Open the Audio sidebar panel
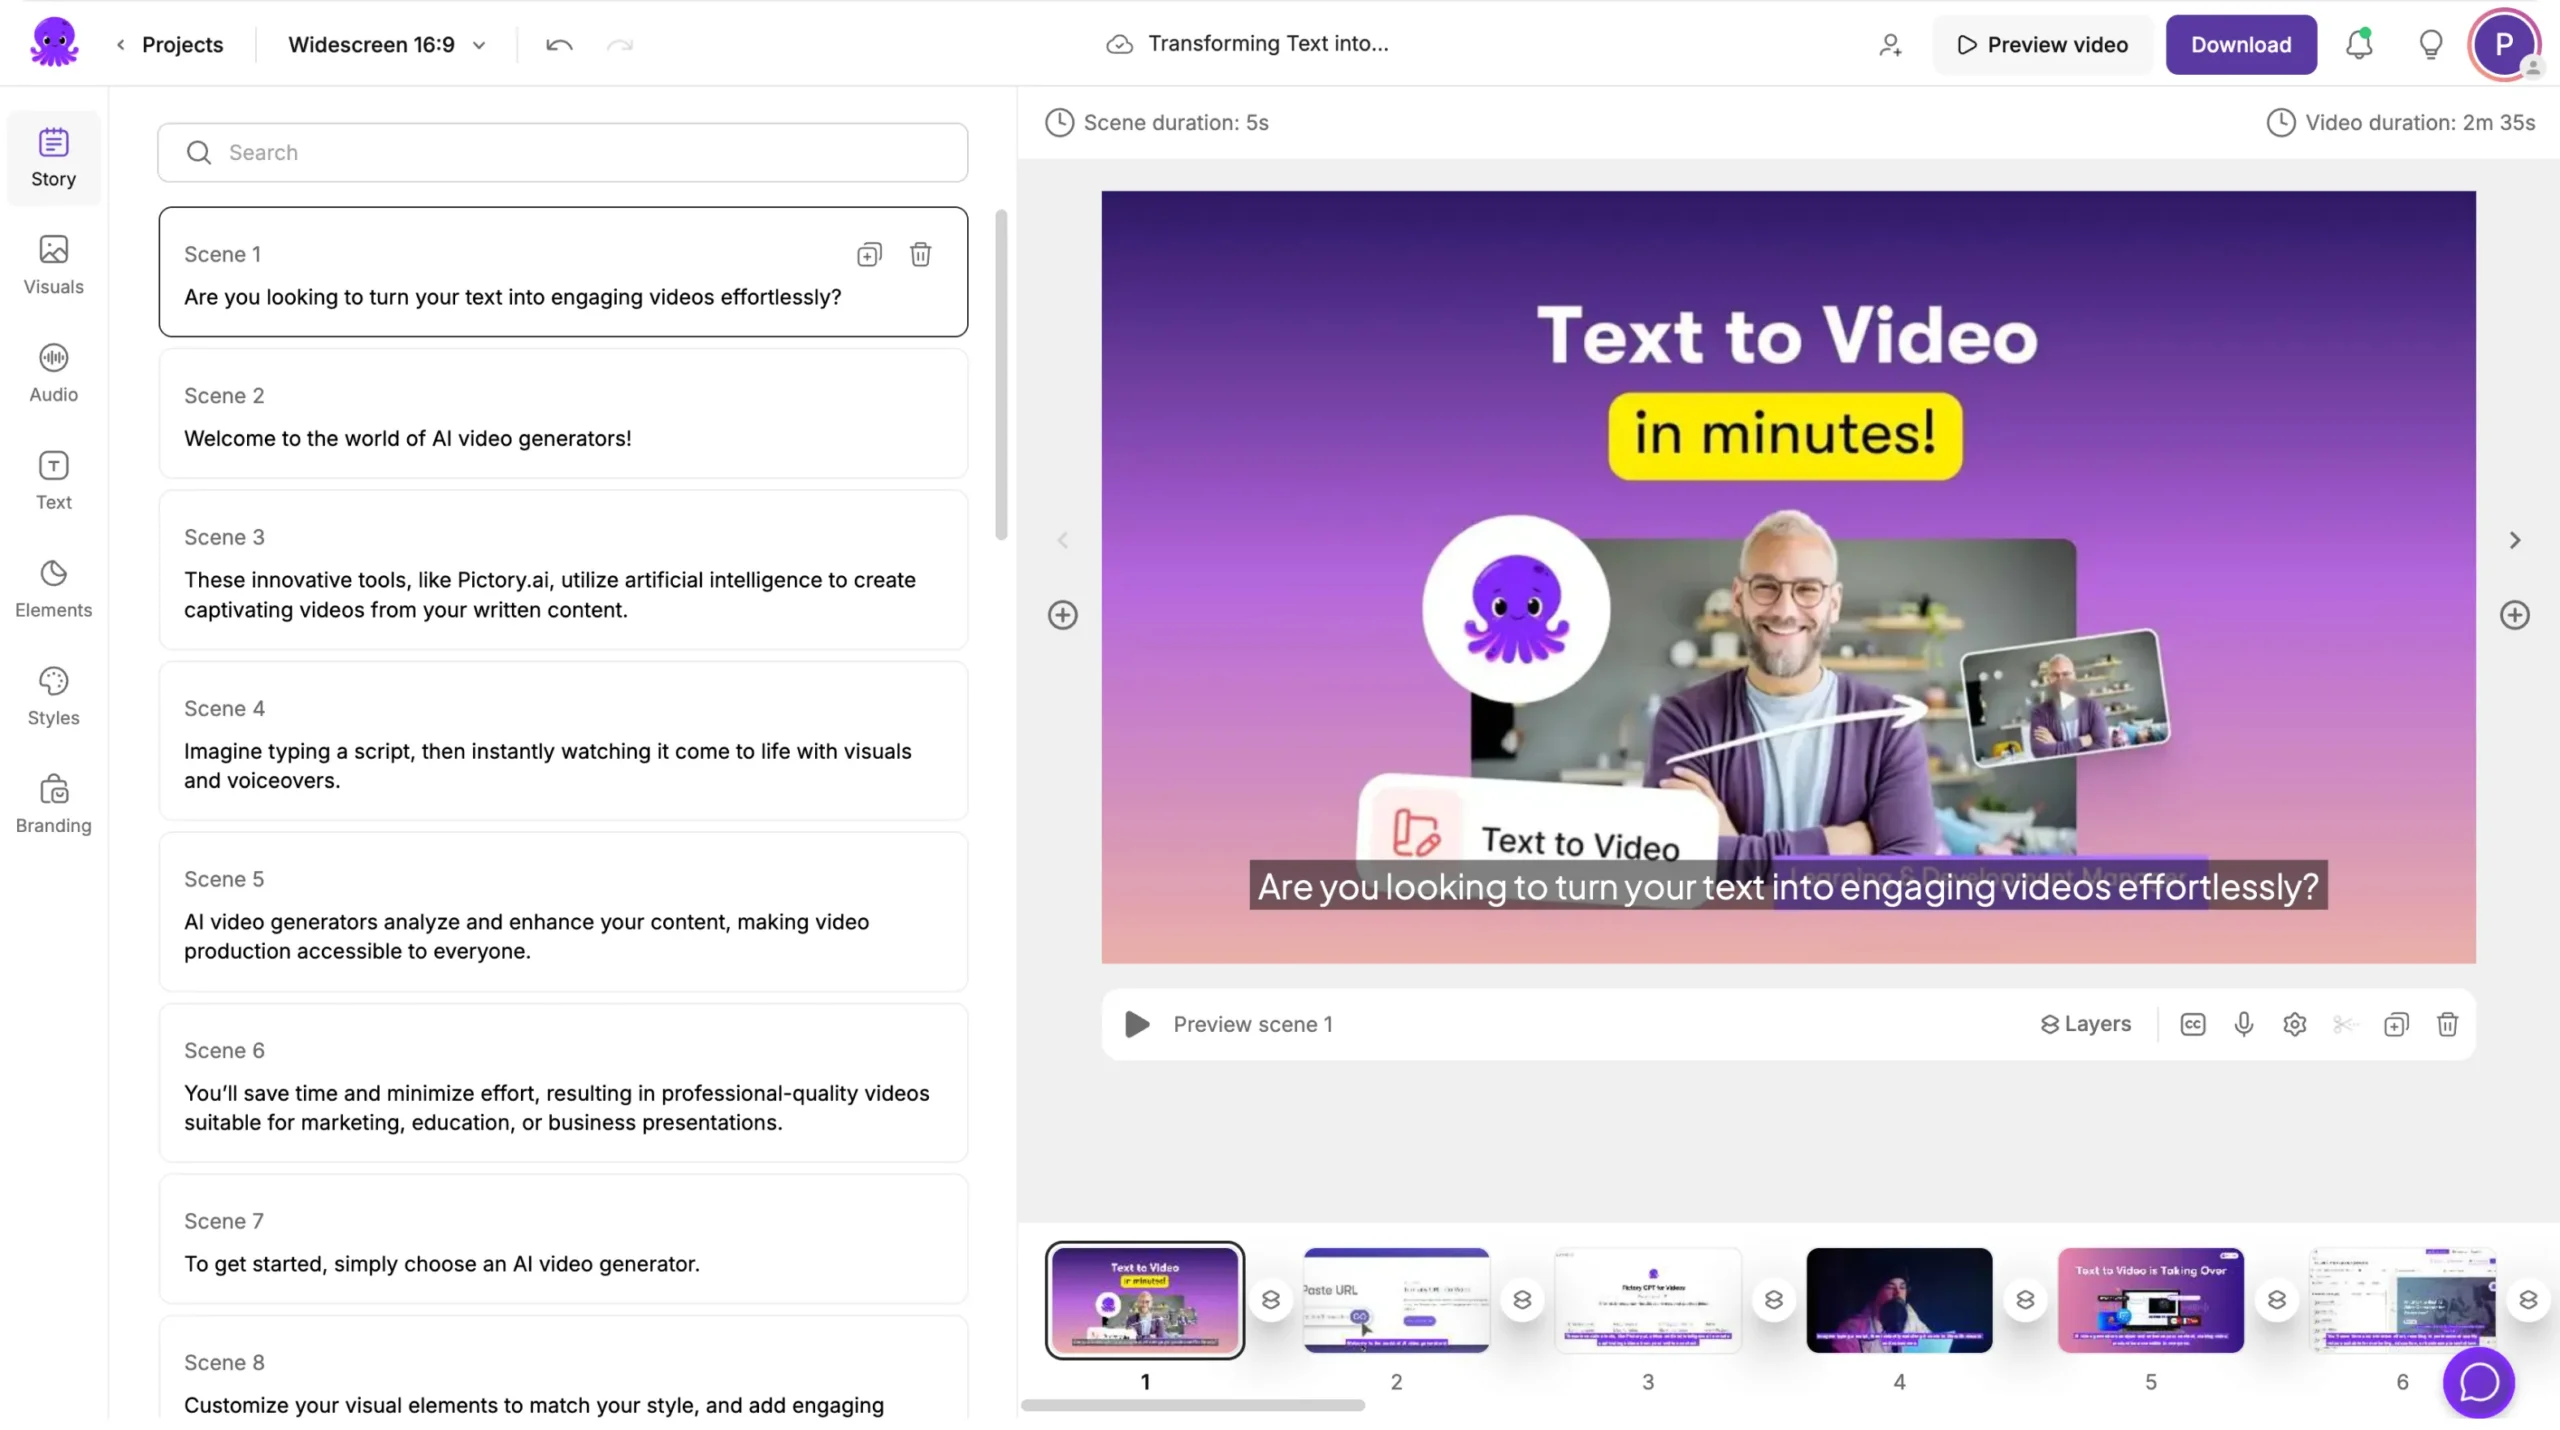 point(53,373)
